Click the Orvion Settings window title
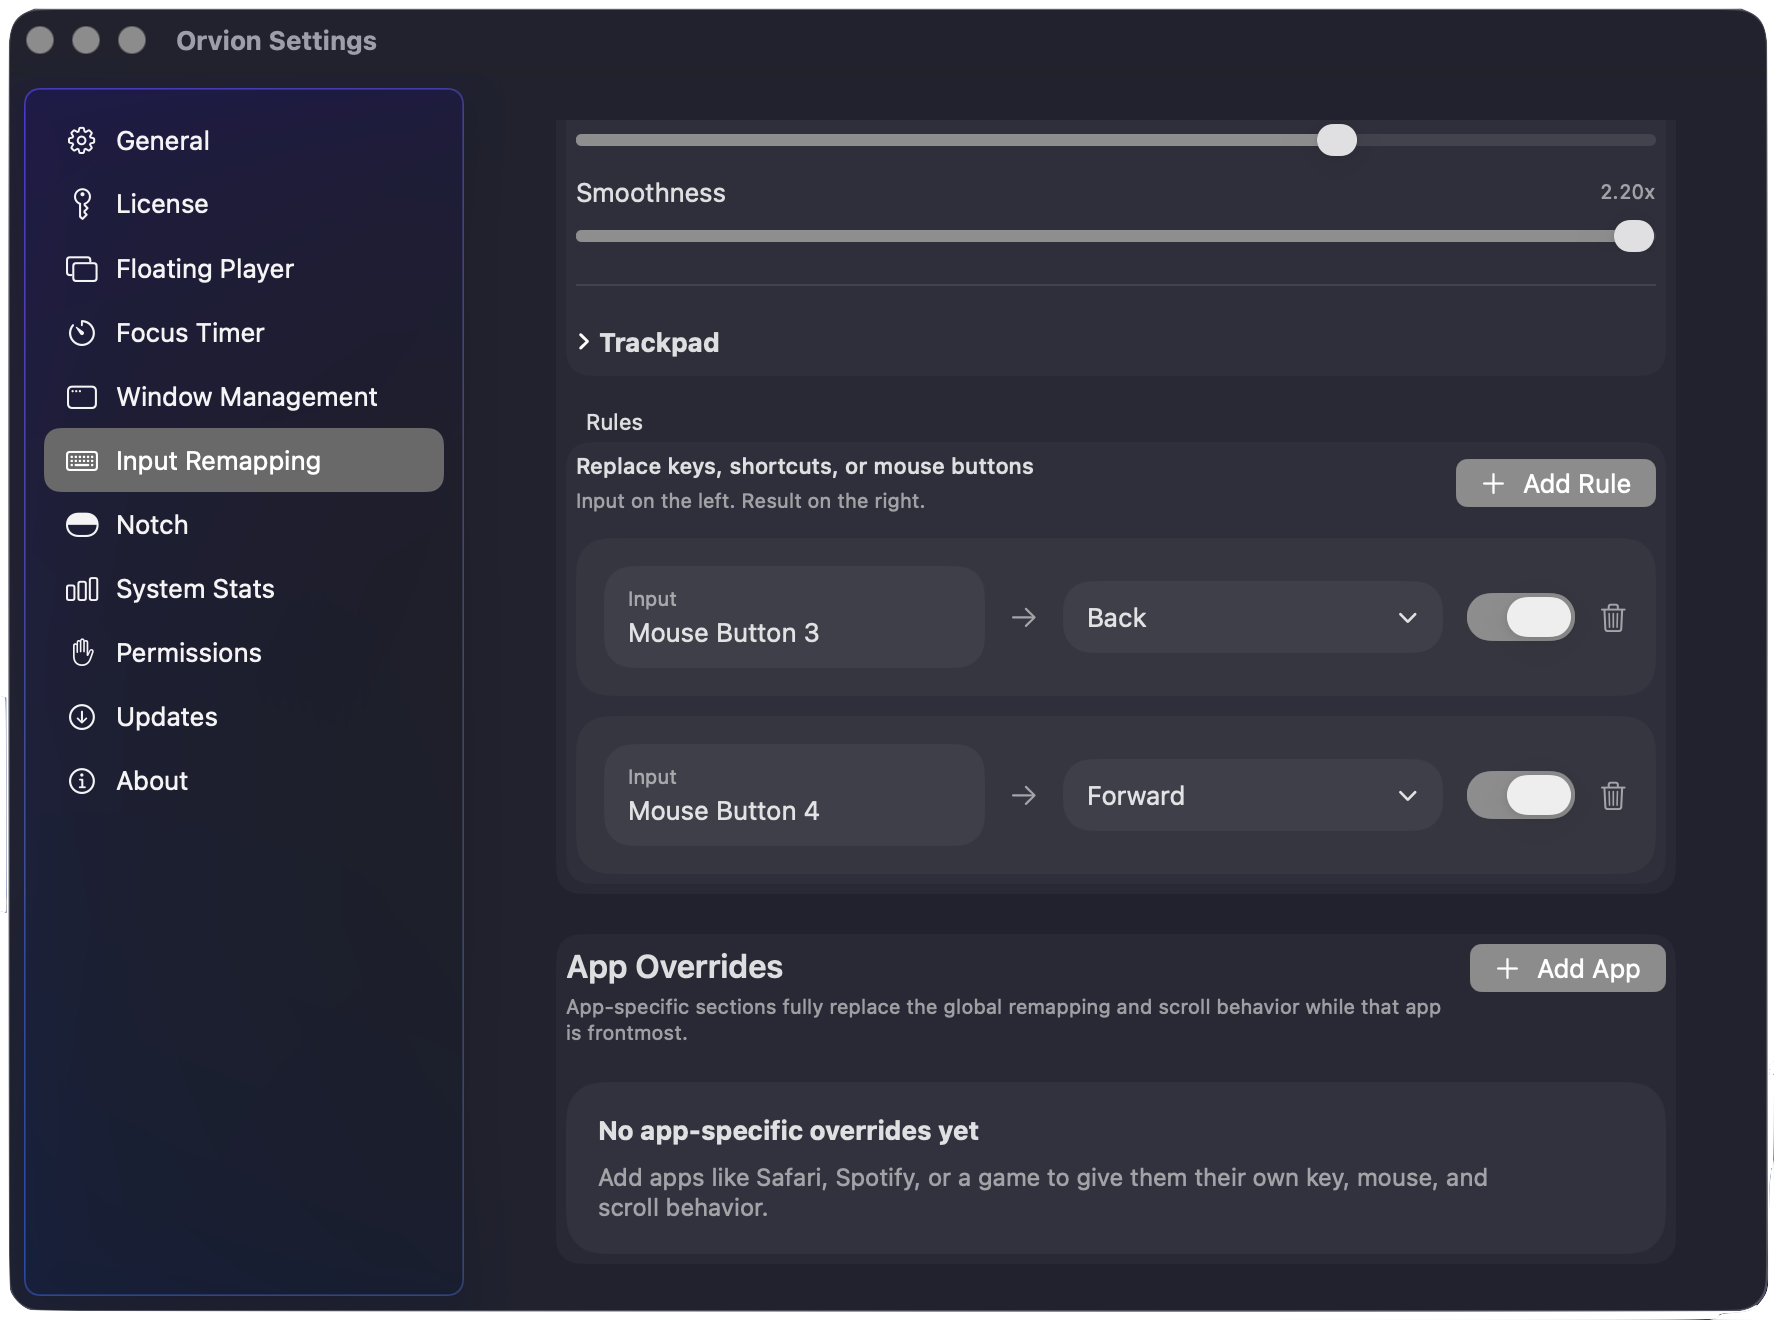Viewport: 1774px width, 1320px height. pos(276,41)
